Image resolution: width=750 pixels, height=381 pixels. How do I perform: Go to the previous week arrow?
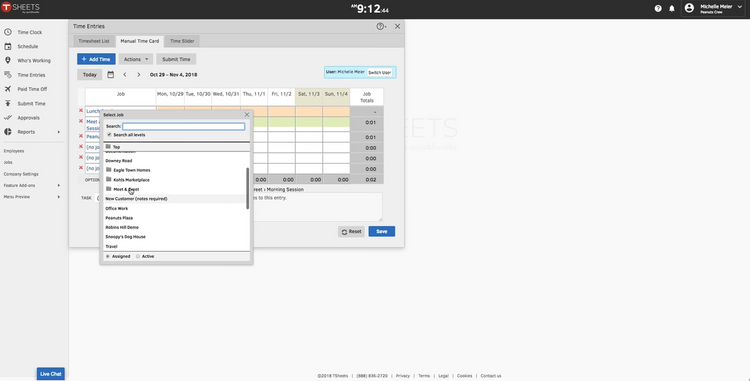125,75
